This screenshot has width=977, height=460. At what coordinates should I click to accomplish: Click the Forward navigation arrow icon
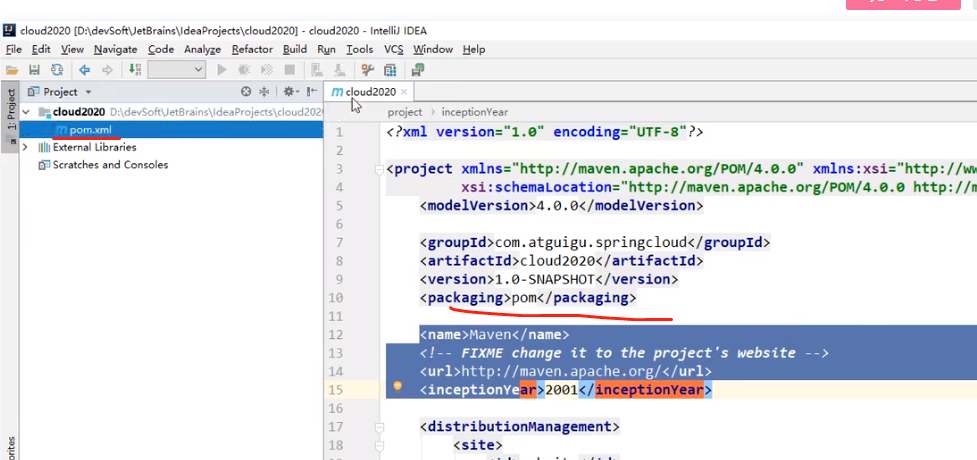pyautogui.click(x=107, y=70)
